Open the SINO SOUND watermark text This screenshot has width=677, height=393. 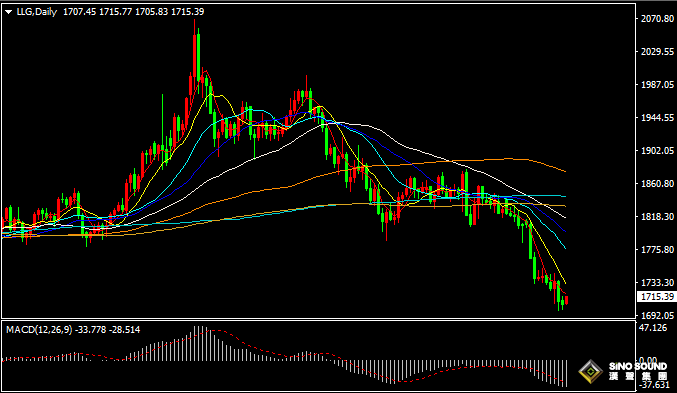pyautogui.click(x=638, y=367)
